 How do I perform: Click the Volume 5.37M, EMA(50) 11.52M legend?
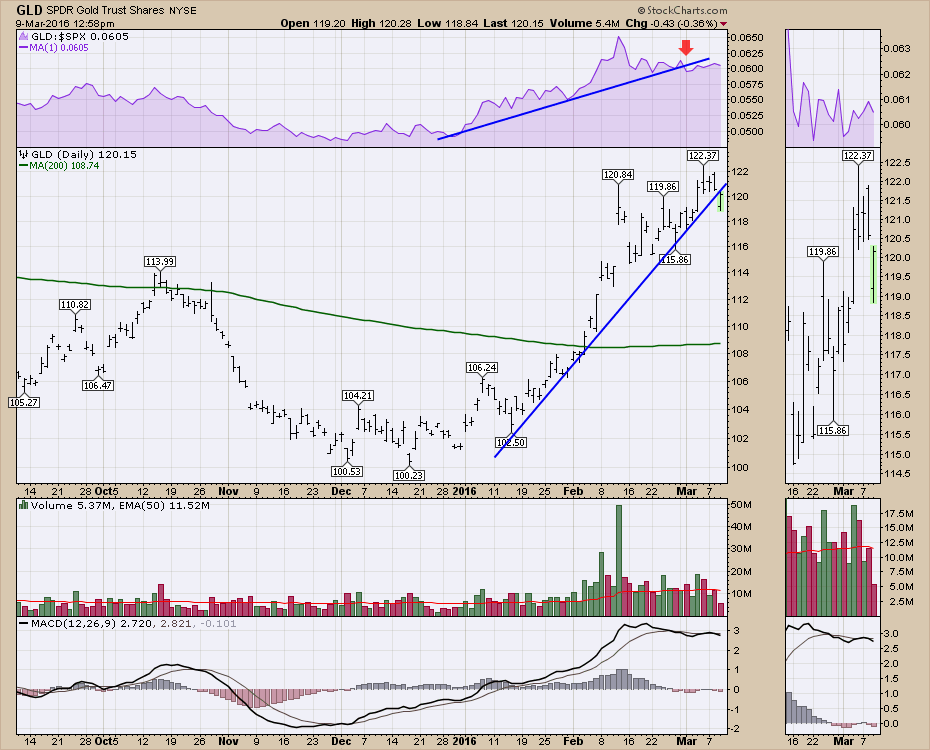tap(120, 505)
